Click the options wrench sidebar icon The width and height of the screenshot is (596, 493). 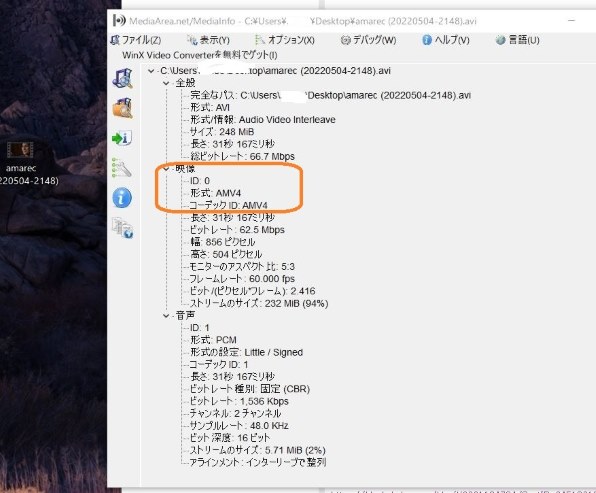(122, 168)
